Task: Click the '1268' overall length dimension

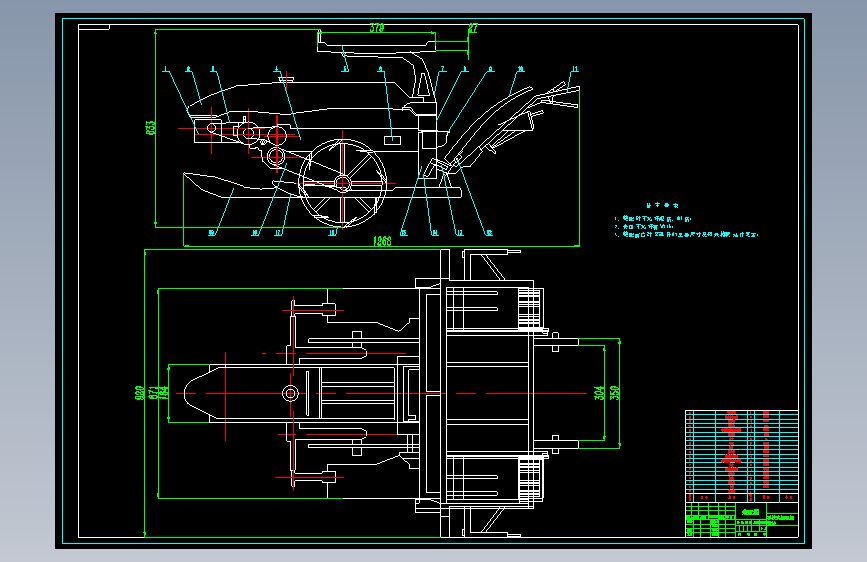Action: [x=382, y=241]
